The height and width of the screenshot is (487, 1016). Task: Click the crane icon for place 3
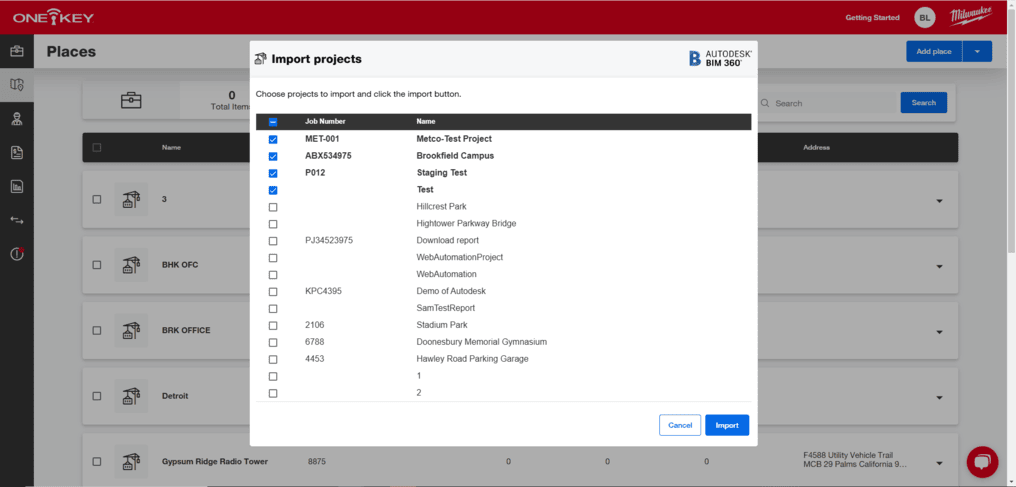coord(131,199)
